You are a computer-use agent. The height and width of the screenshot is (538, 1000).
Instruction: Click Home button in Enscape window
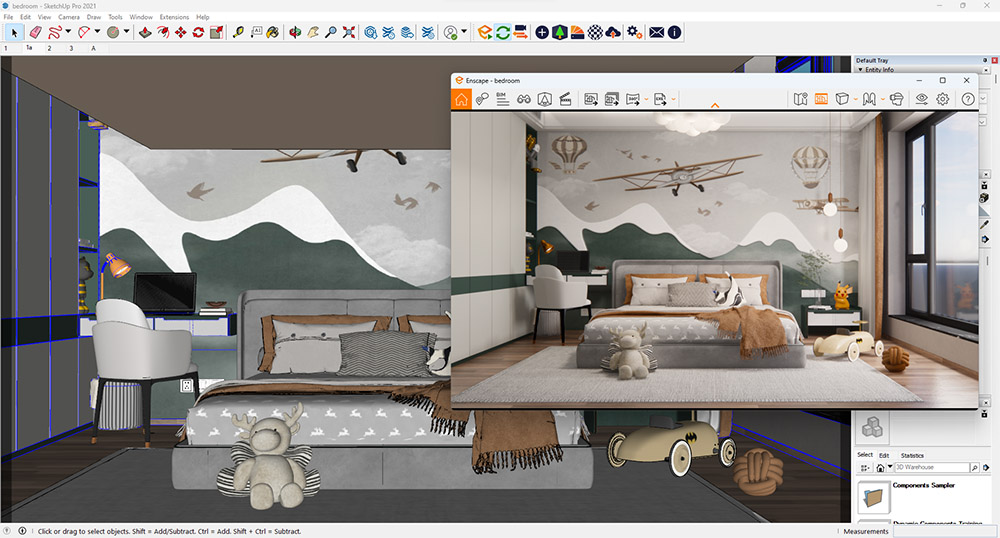click(x=461, y=99)
